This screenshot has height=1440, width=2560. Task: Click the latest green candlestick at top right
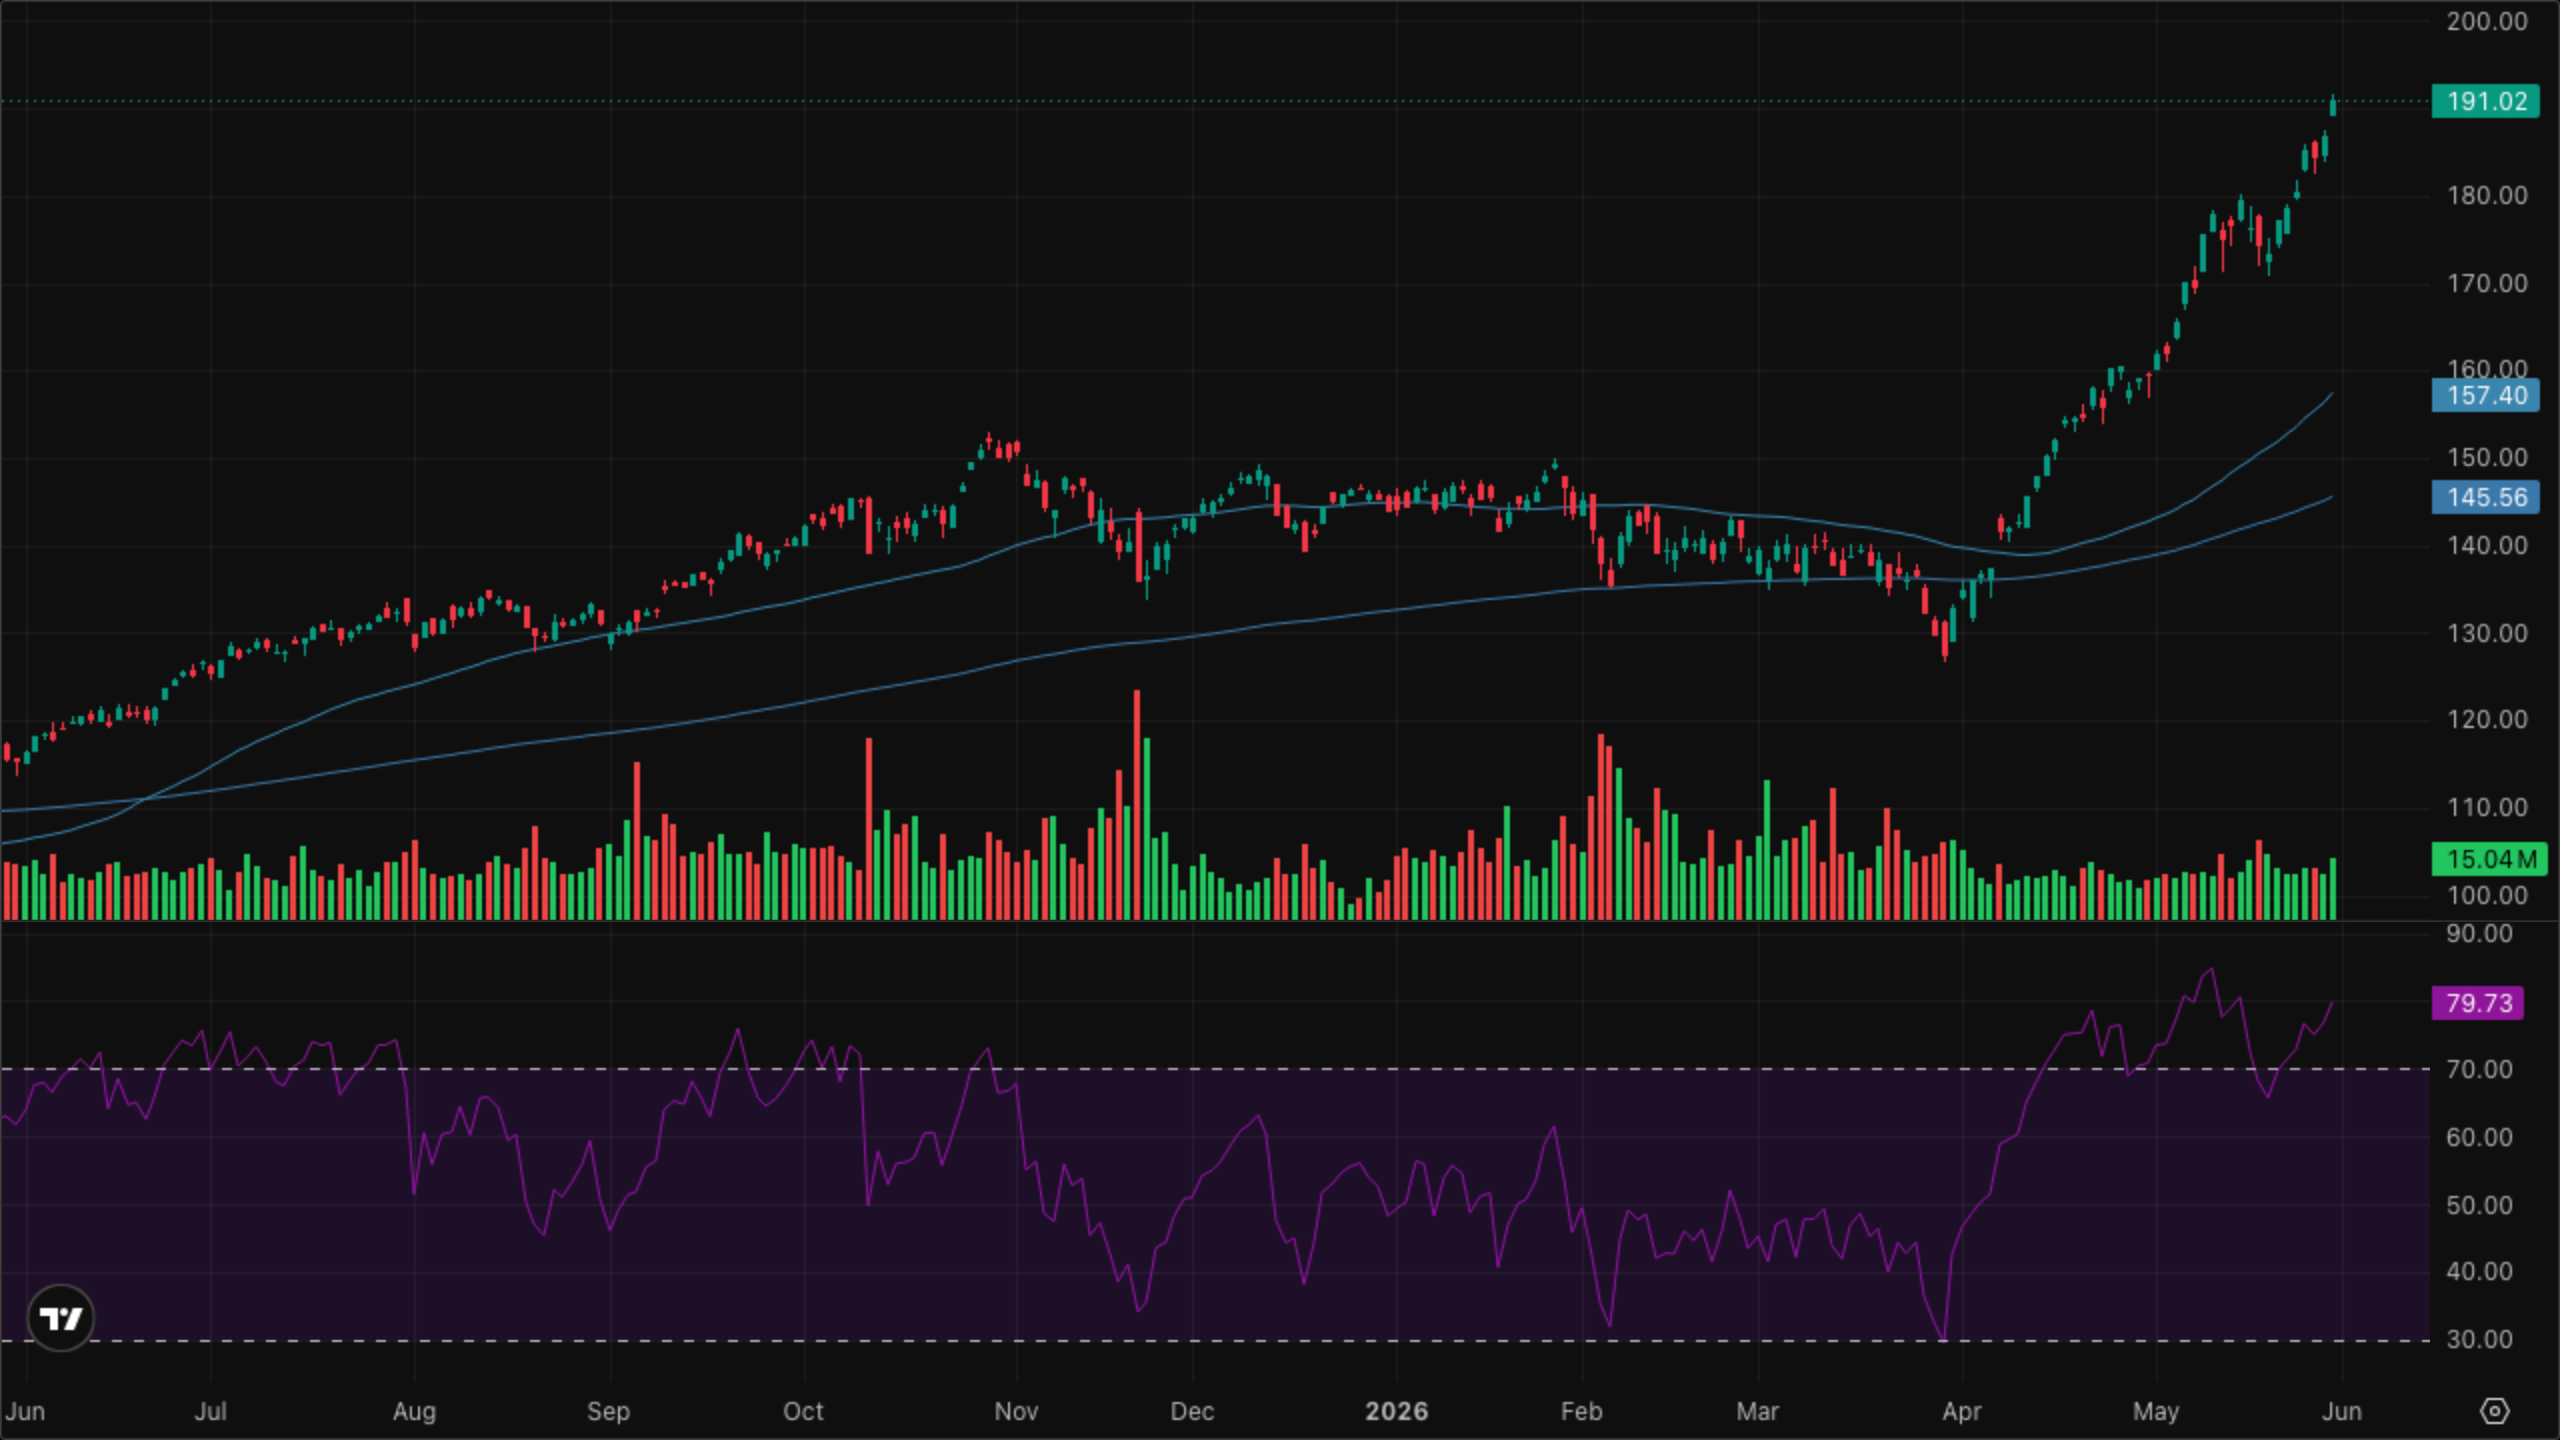click(2333, 105)
